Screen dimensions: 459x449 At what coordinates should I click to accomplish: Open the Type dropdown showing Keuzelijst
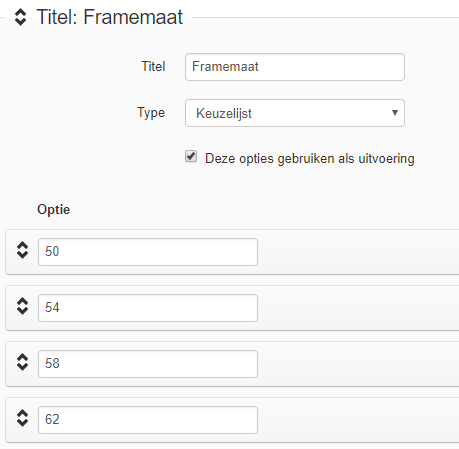point(295,113)
